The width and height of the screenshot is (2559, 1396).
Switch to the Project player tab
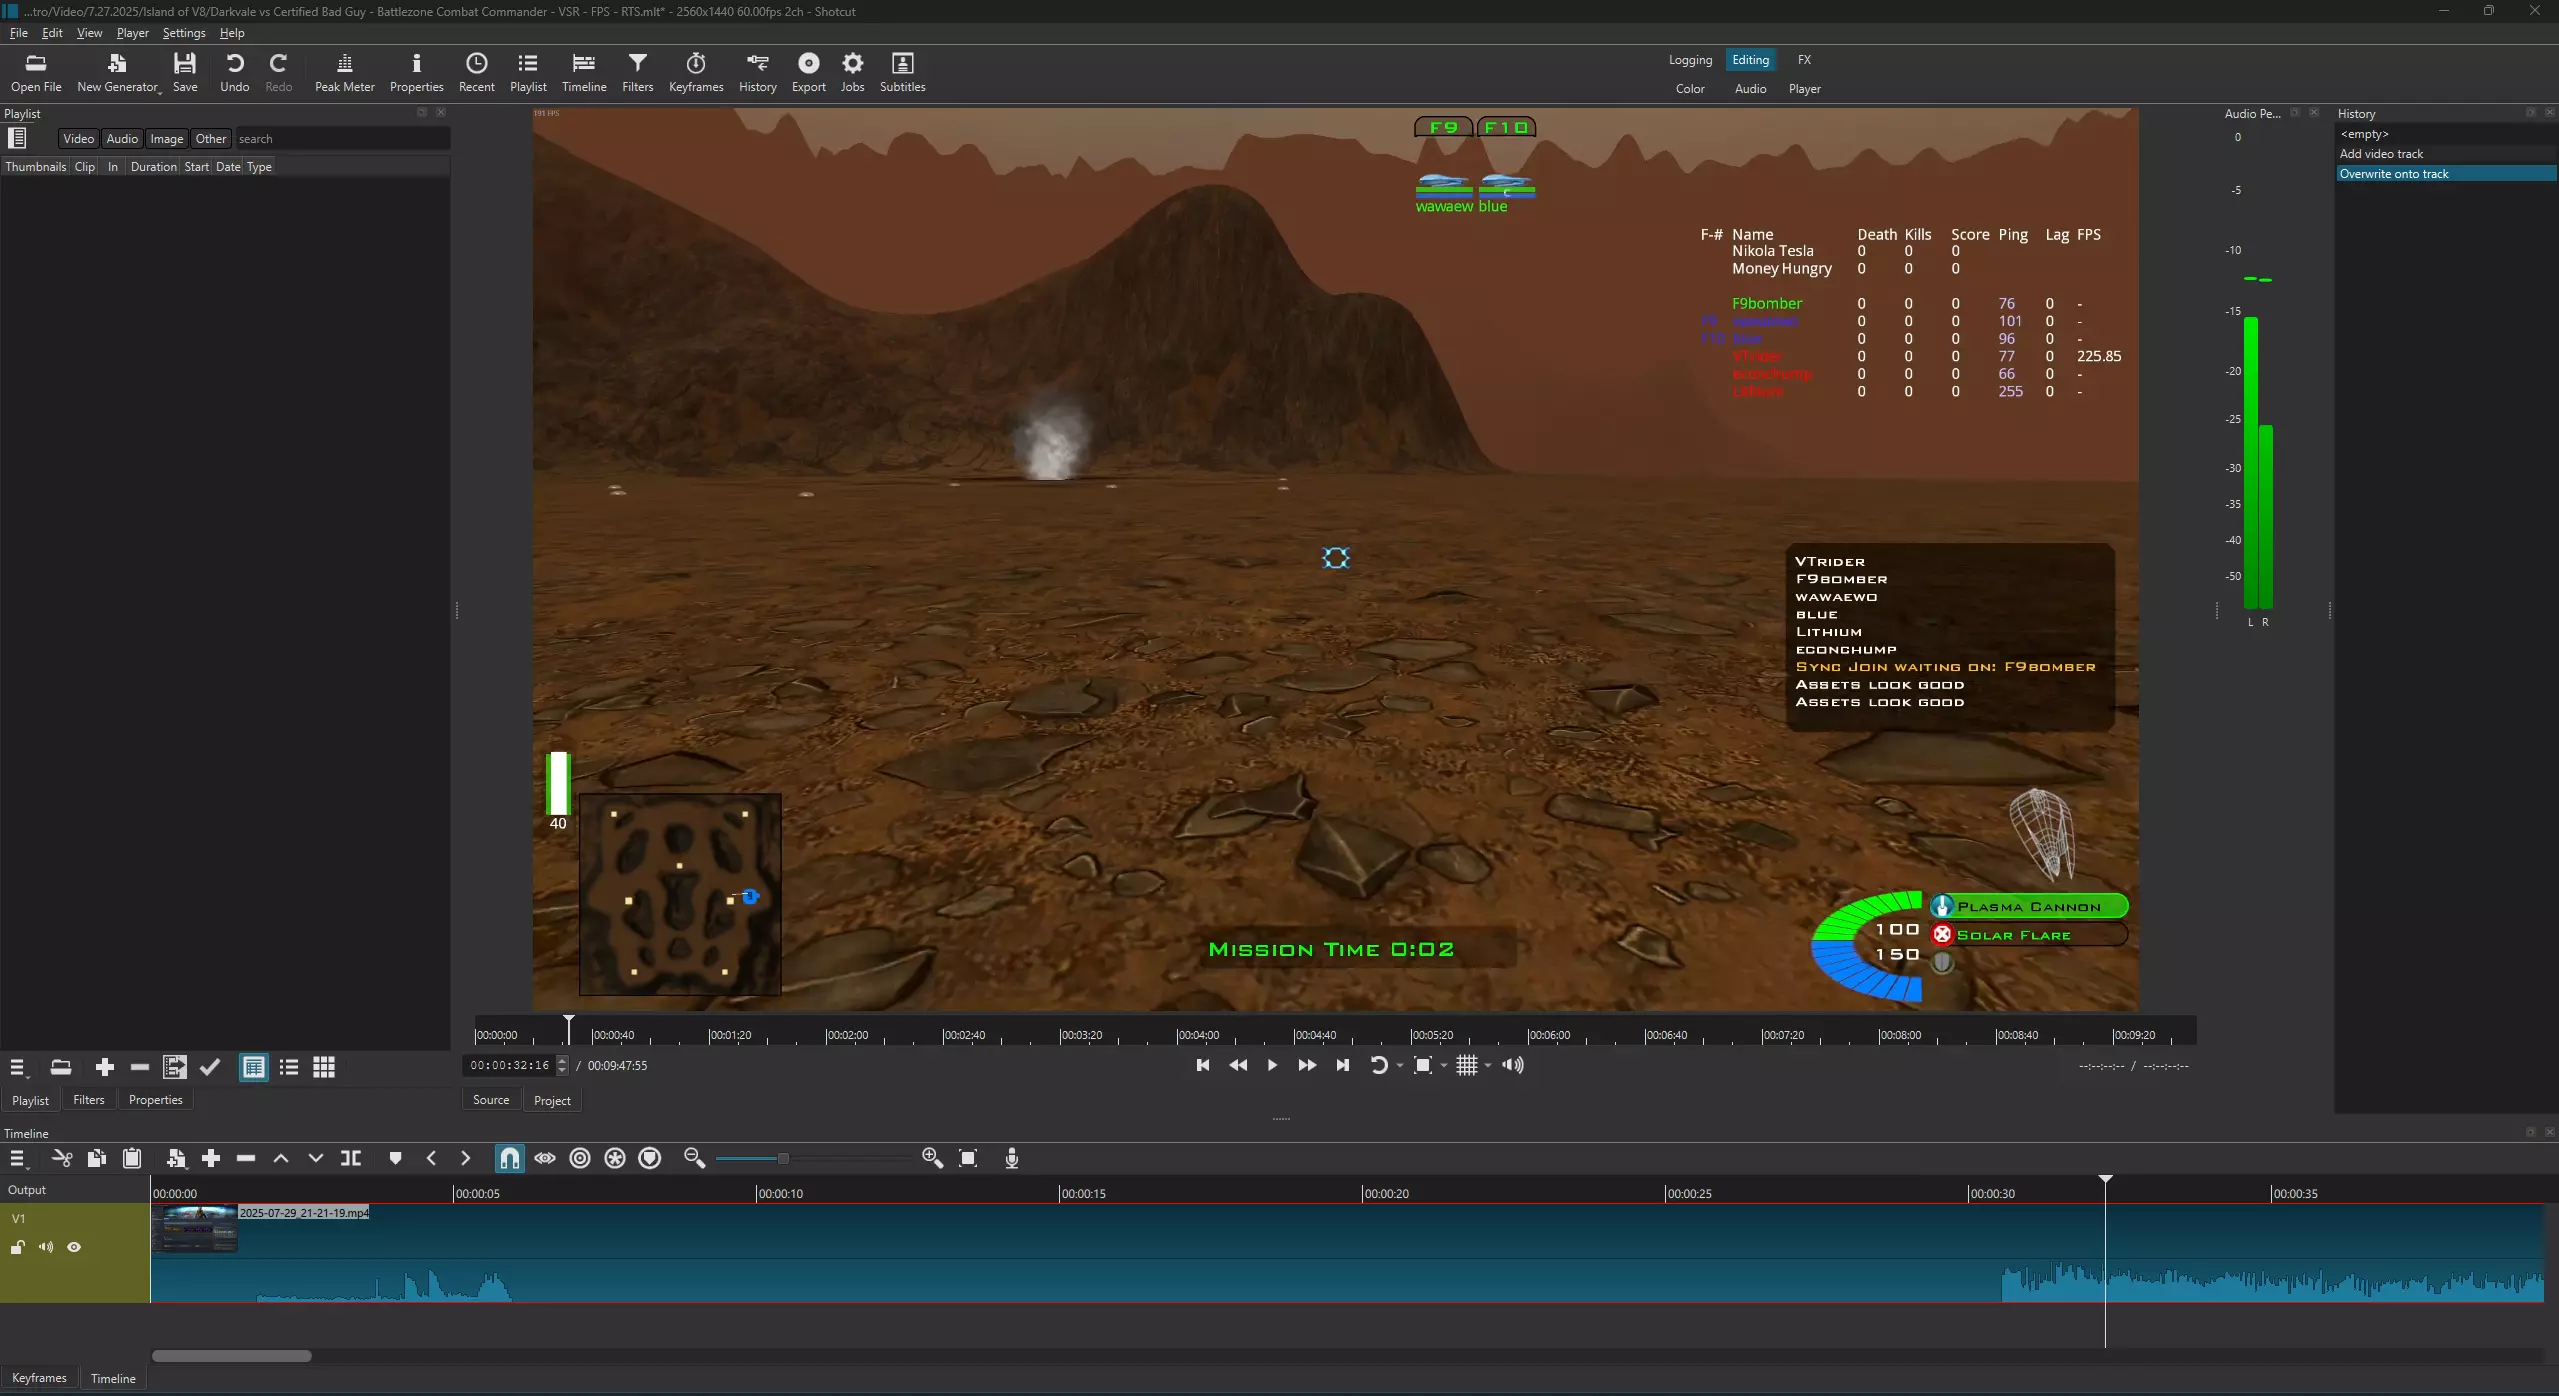click(x=551, y=1100)
